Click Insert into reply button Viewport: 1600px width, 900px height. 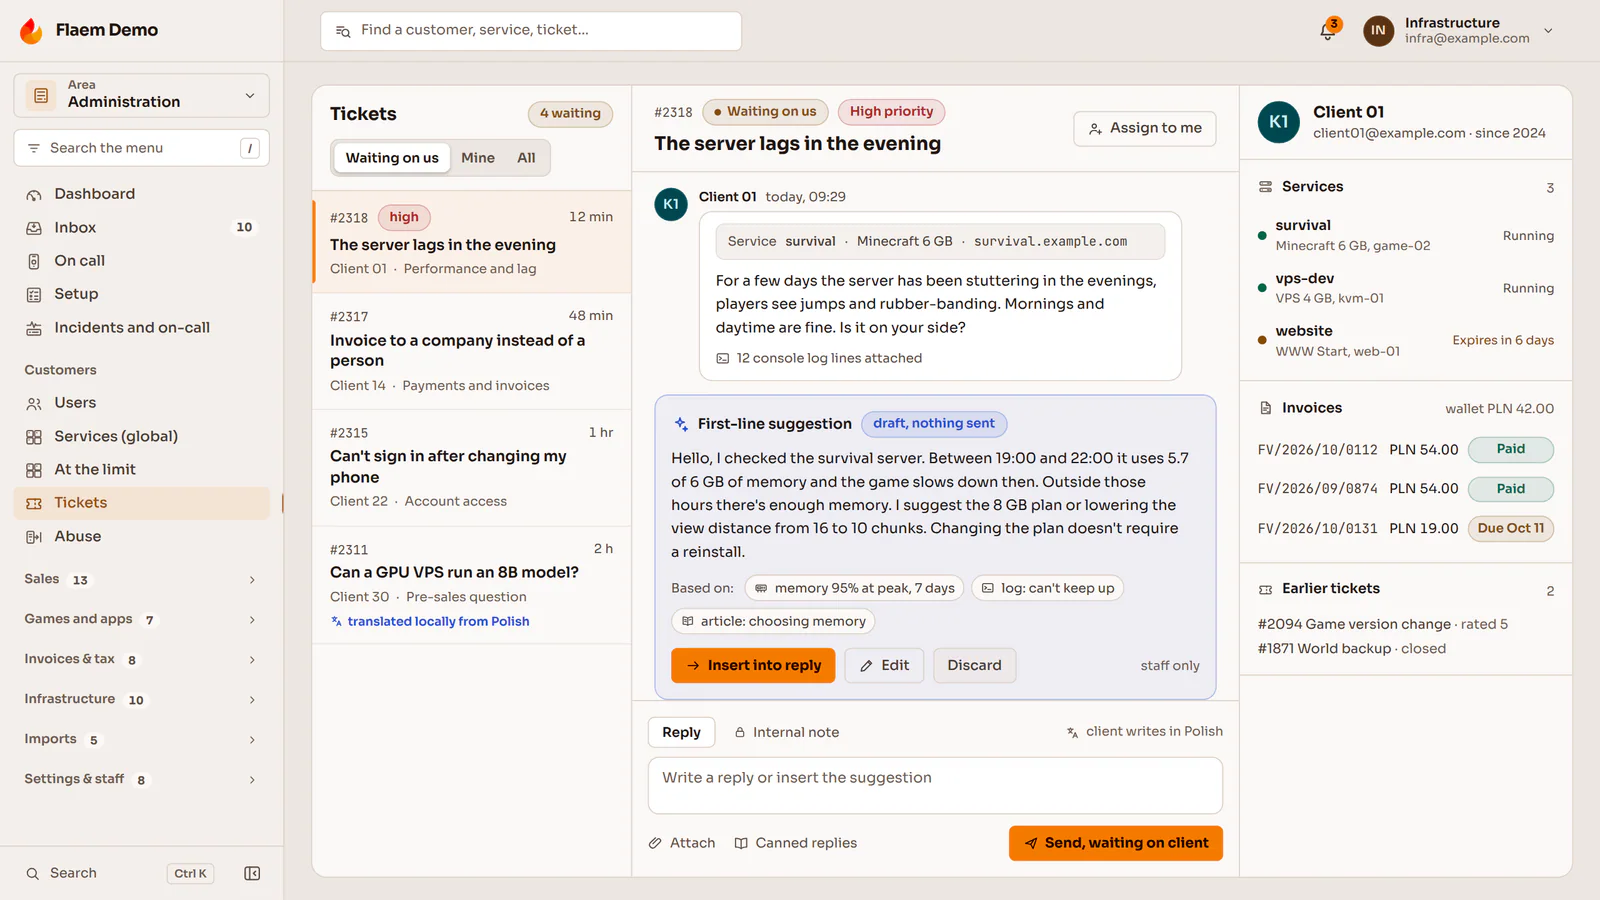click(754, 665)
